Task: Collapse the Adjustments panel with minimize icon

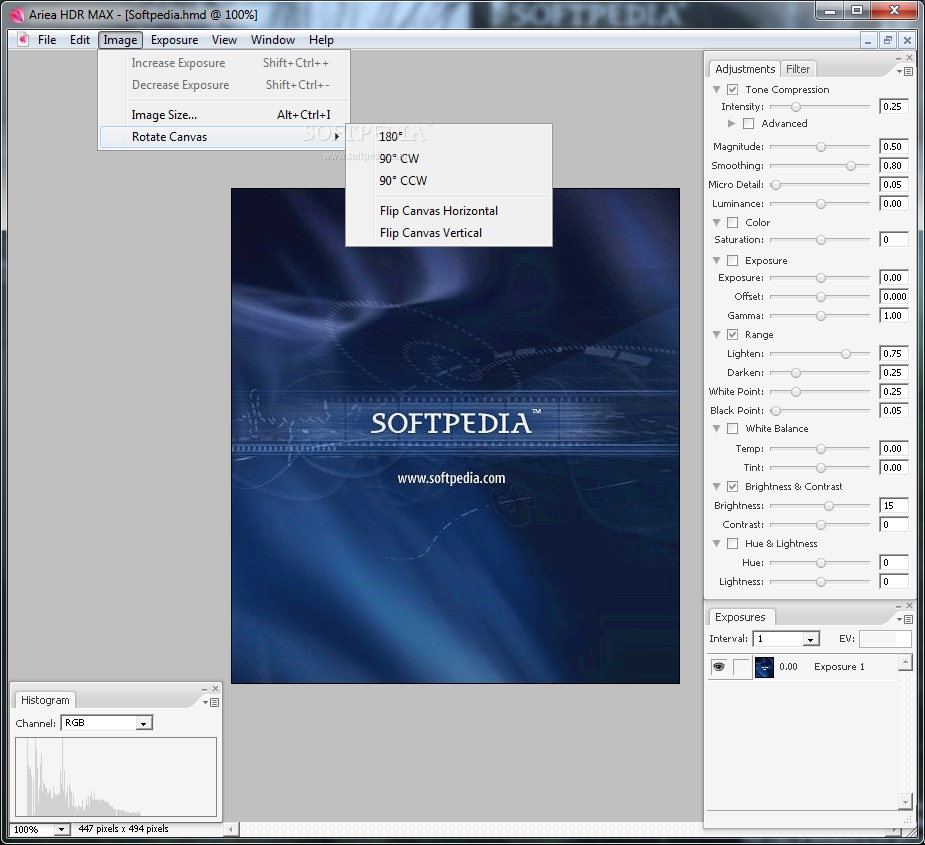Action: (x=898, y=58)
